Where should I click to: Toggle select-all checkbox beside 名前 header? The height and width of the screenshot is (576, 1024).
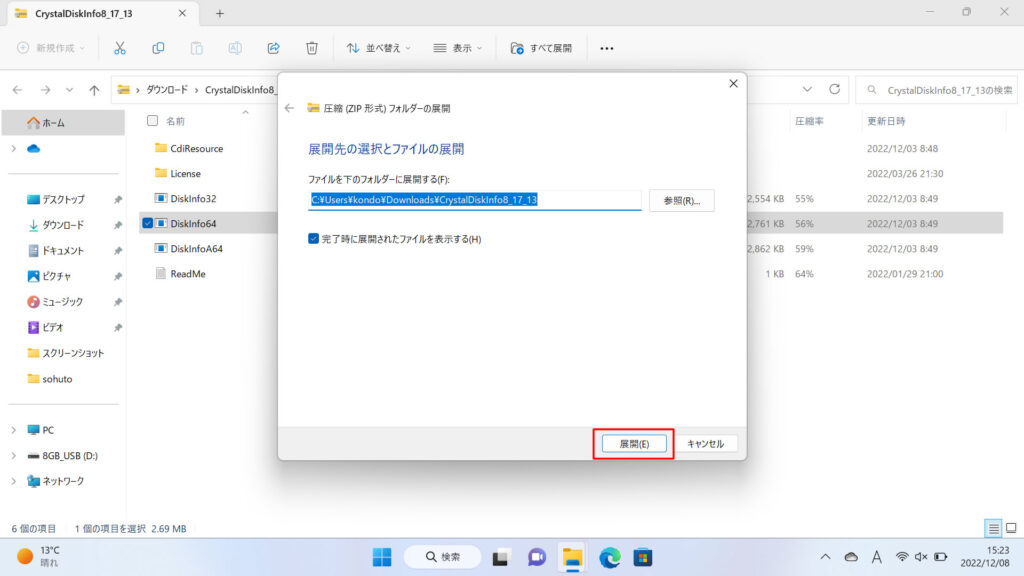coord(152,121)
